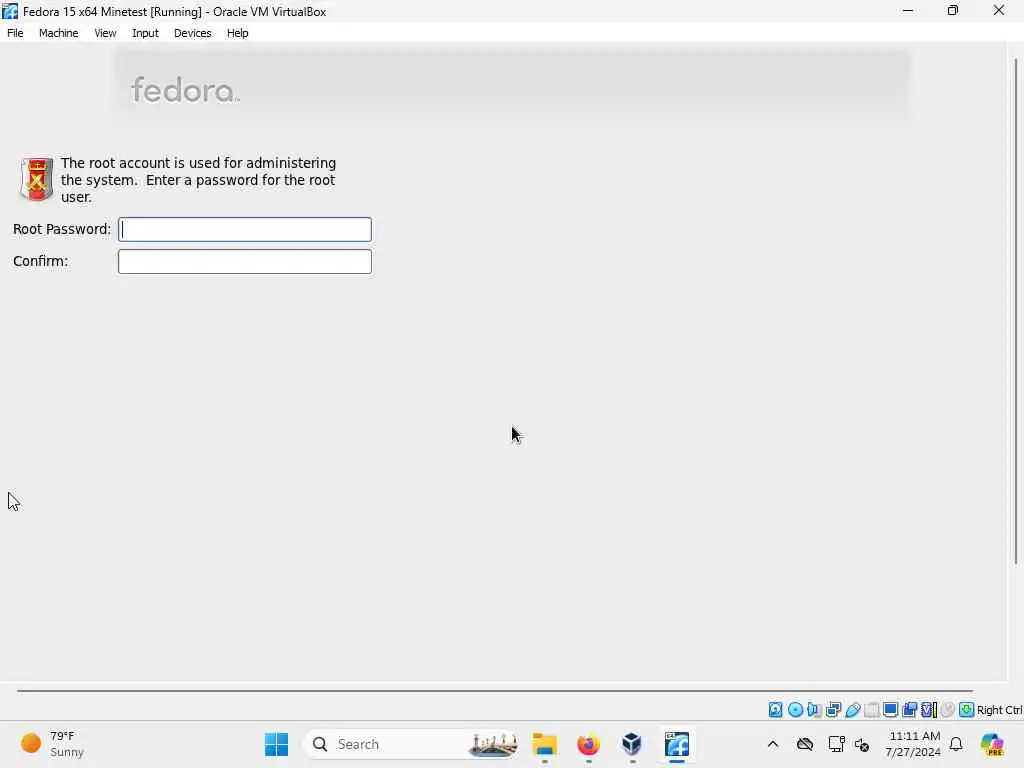Viewport: 1024px width, 768px height.
Task: Click the audio status icon in VirtualBox
Action: (814, 710)
